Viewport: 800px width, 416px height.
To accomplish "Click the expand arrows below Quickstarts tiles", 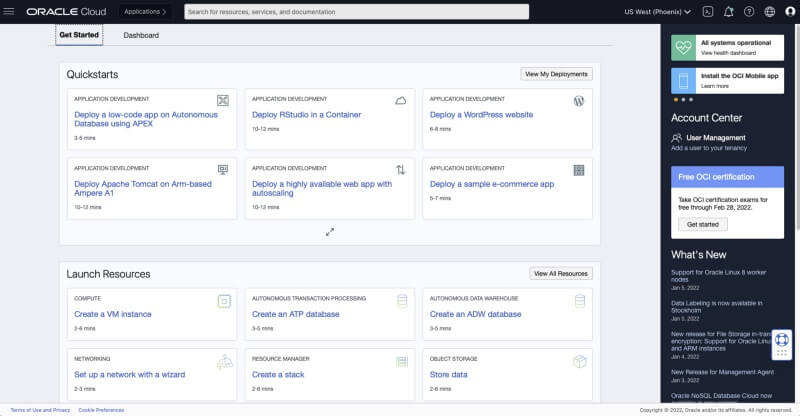I will coord(330,232).
